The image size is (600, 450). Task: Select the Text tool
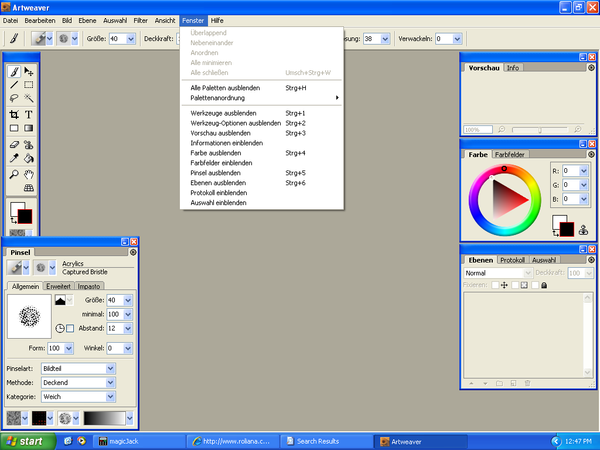click(x=29, y=114)
